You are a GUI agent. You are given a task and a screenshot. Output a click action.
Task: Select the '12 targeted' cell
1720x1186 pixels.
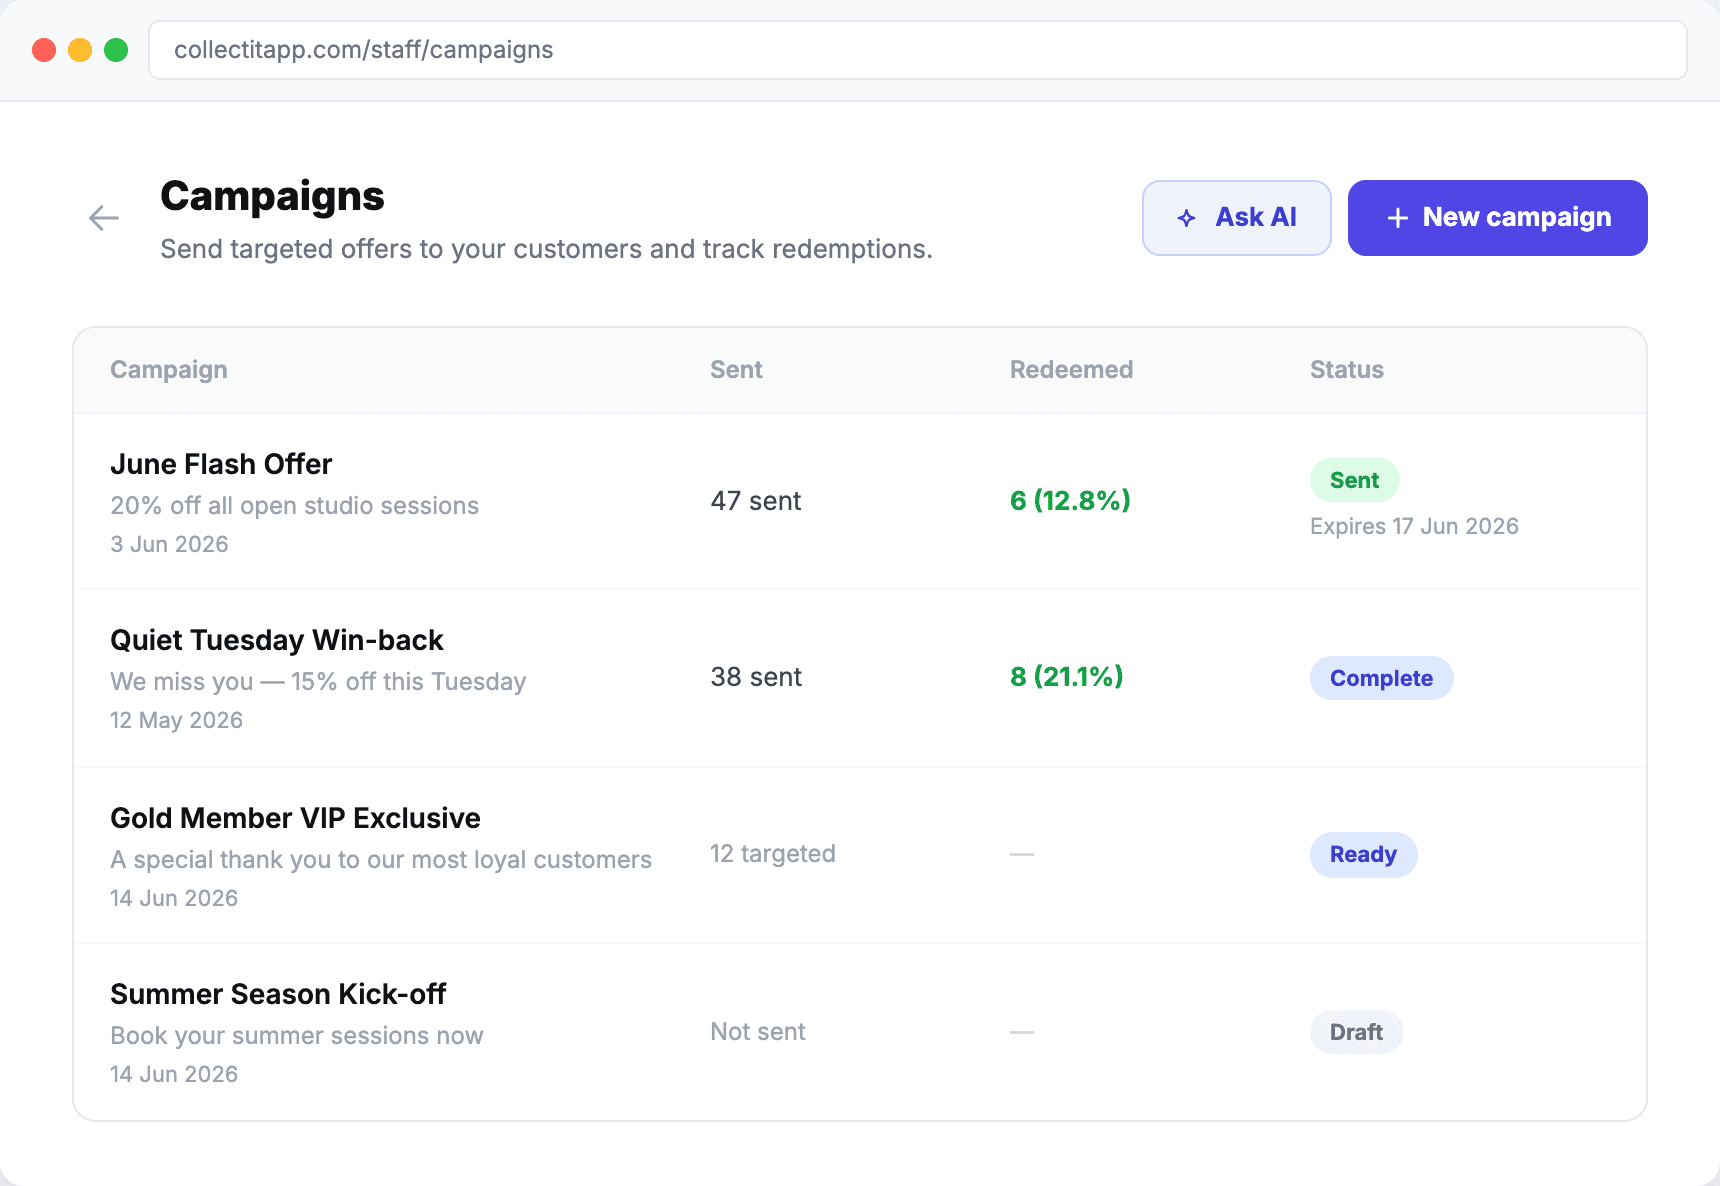pos(773,854)
